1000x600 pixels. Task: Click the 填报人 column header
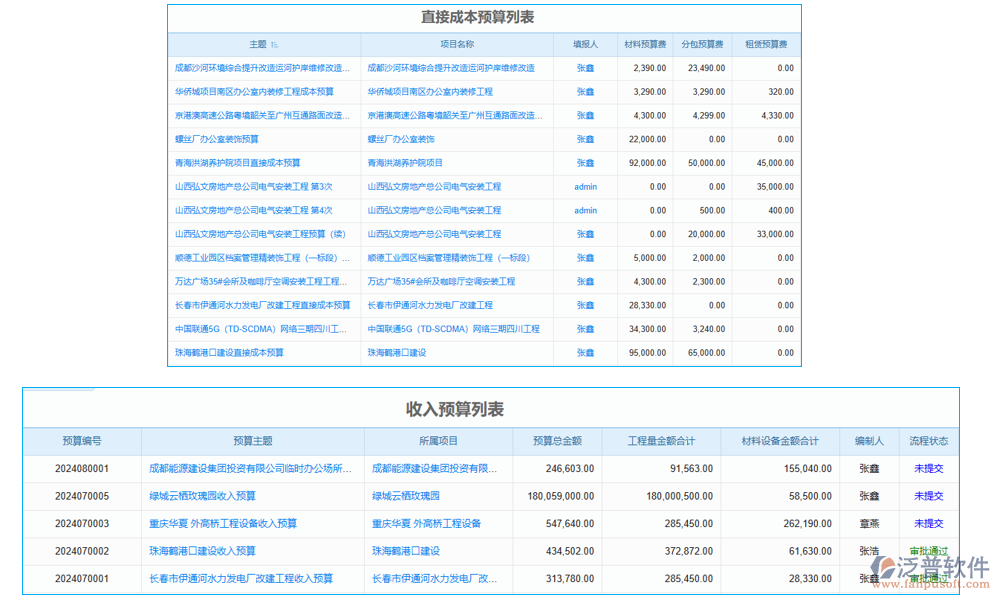[x=584, y=44]
